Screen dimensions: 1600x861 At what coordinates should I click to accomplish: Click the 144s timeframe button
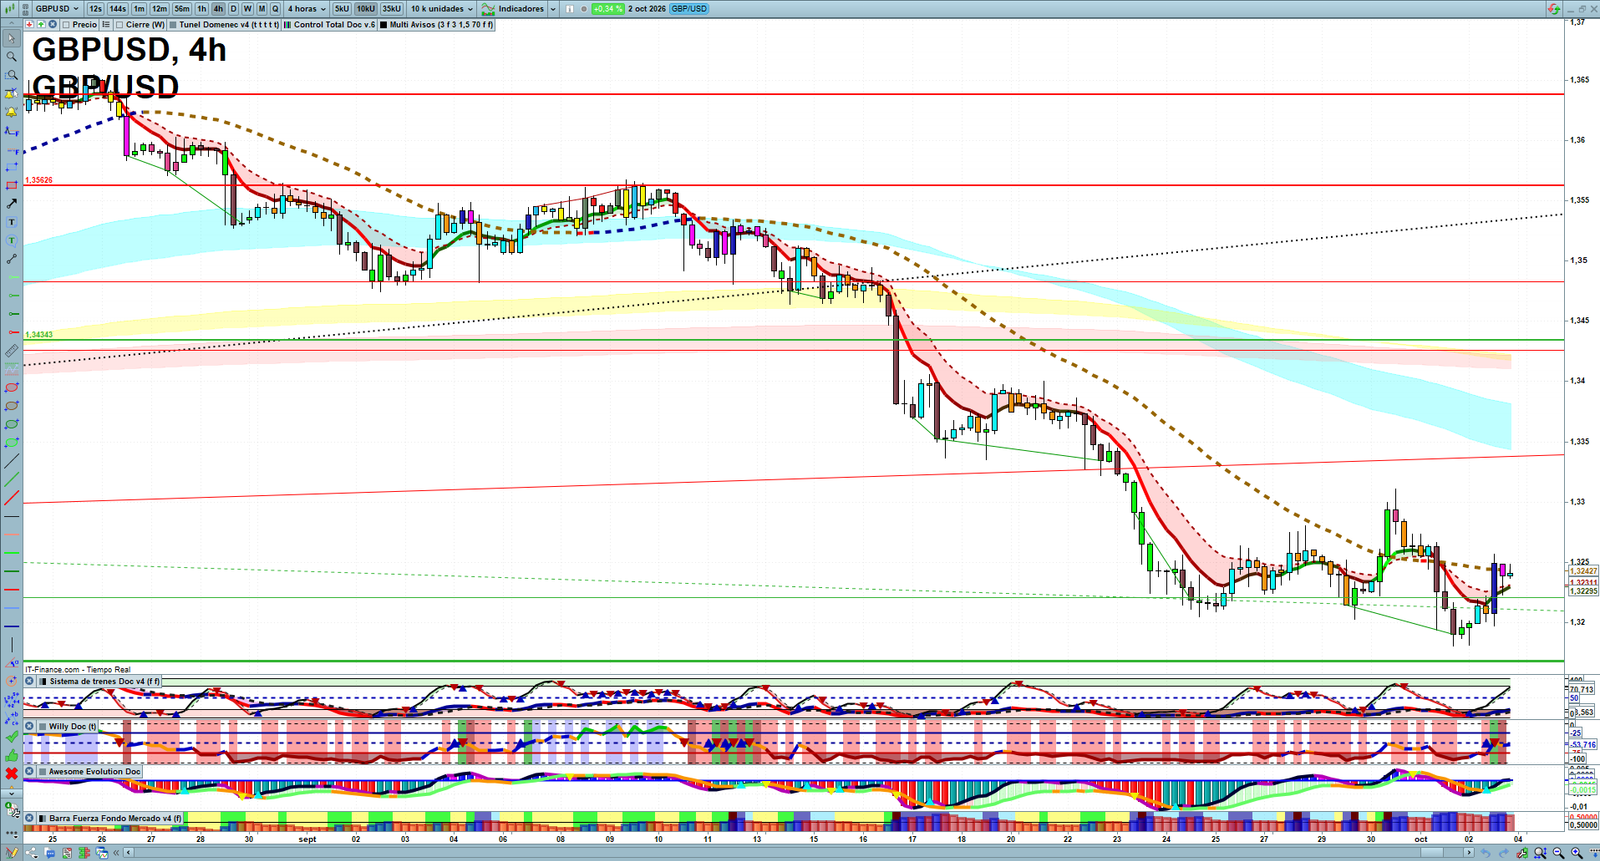[117, 9]
